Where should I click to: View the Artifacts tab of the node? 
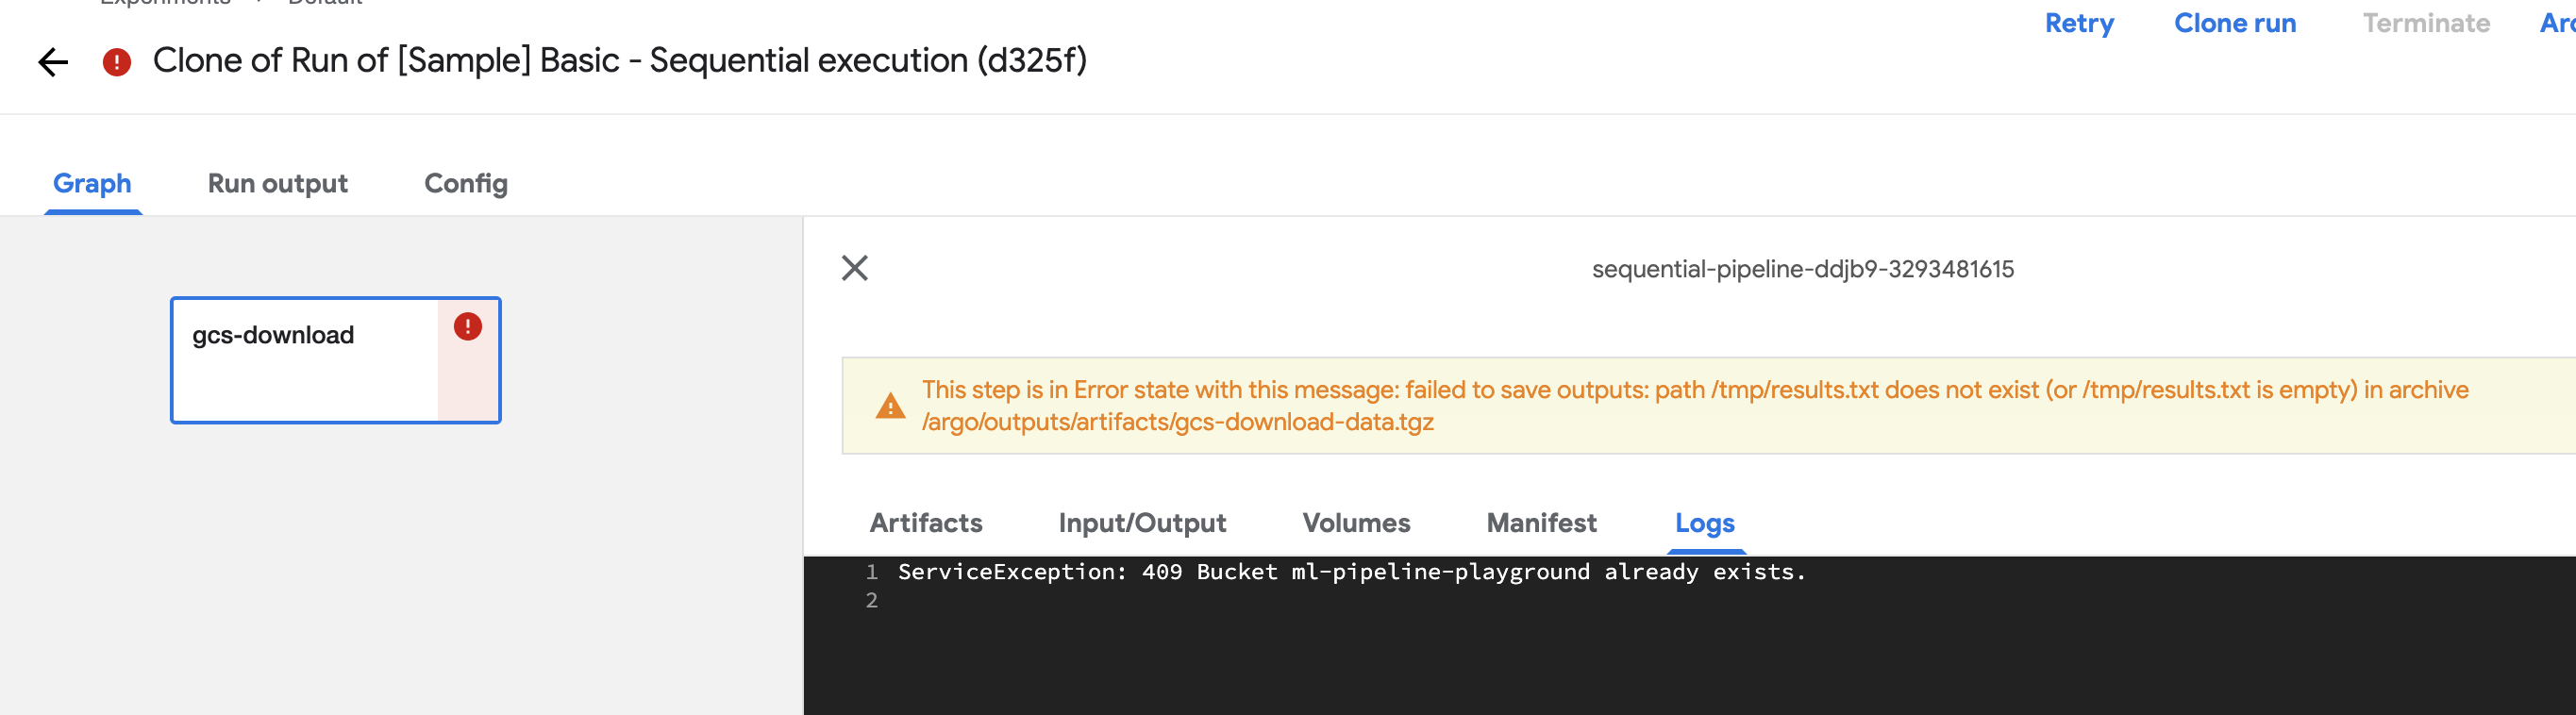(x=926, y=522)
